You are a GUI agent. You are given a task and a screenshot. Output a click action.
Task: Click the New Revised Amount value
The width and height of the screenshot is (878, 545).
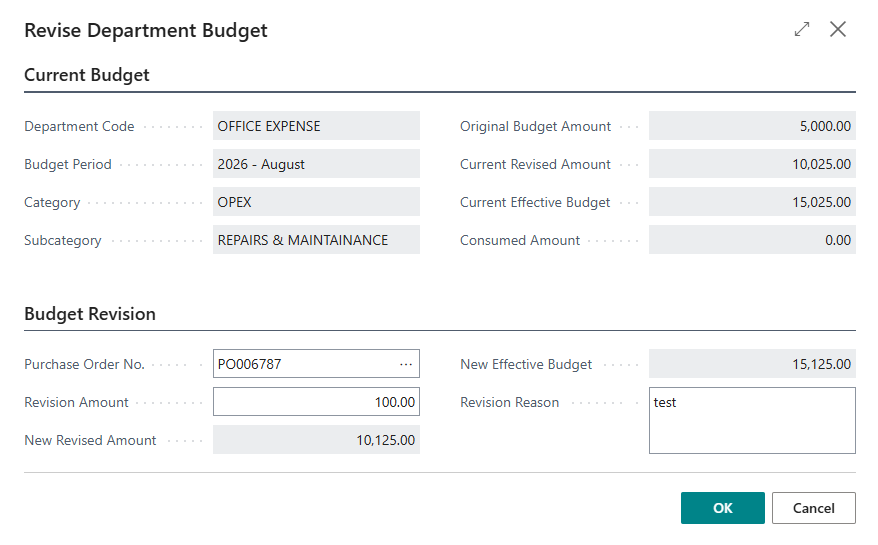[316, 440]
